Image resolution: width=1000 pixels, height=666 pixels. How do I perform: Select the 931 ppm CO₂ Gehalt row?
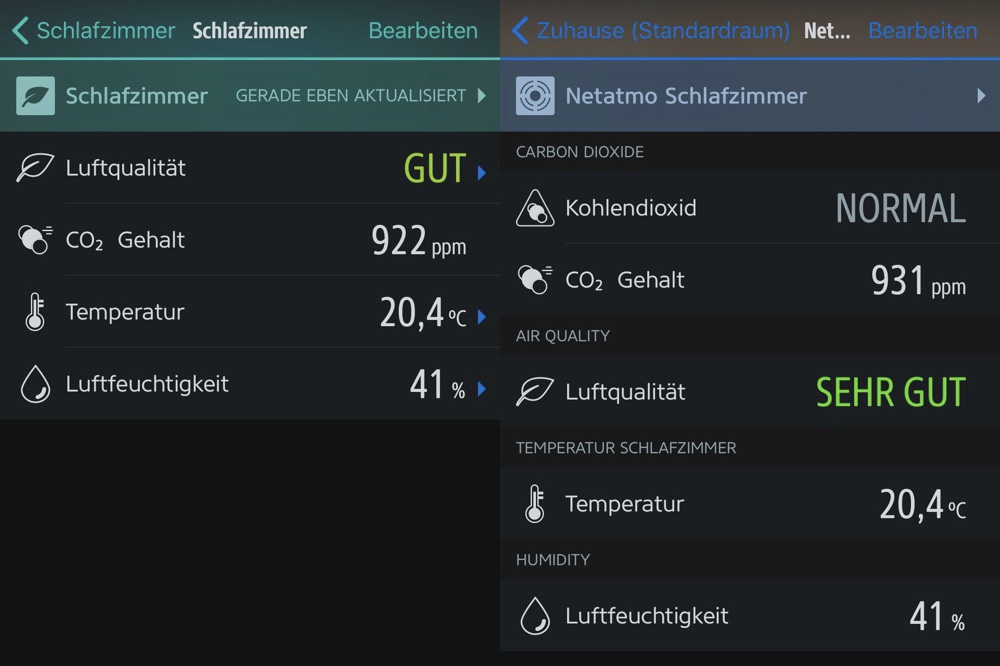[750, 280]
